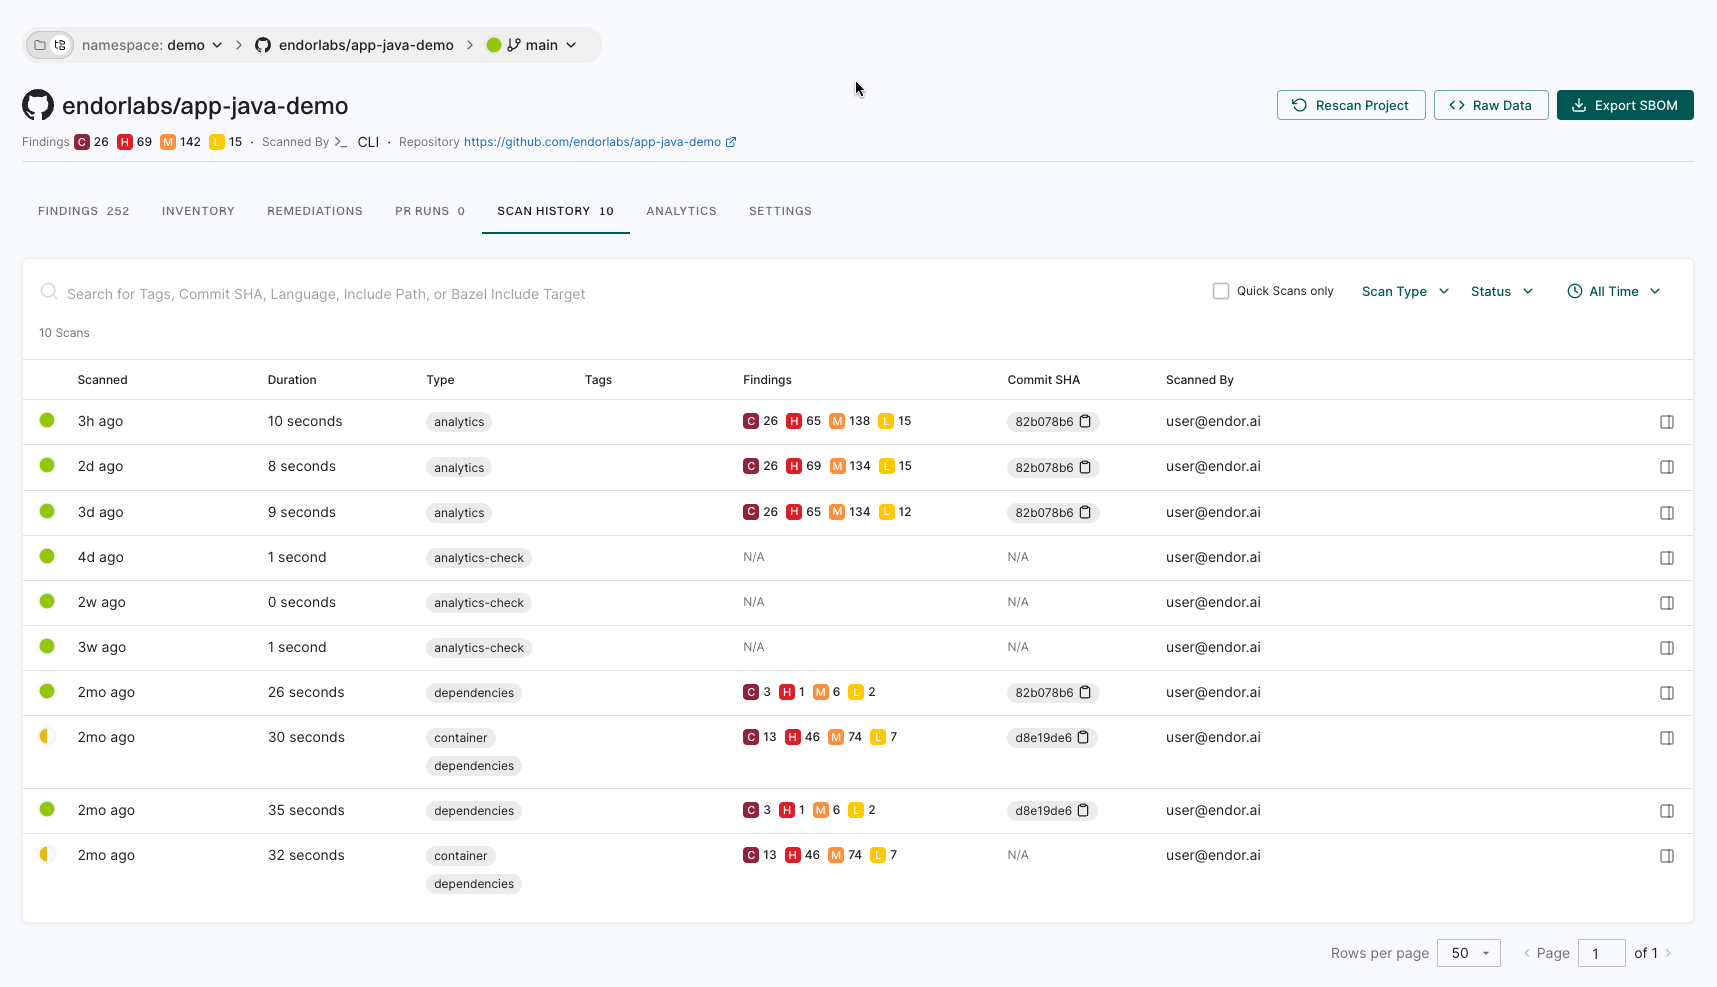This screenshot has width=1717, height=987.
Task: Click the critical findings badge in header
Action: [x=82, y=142]
